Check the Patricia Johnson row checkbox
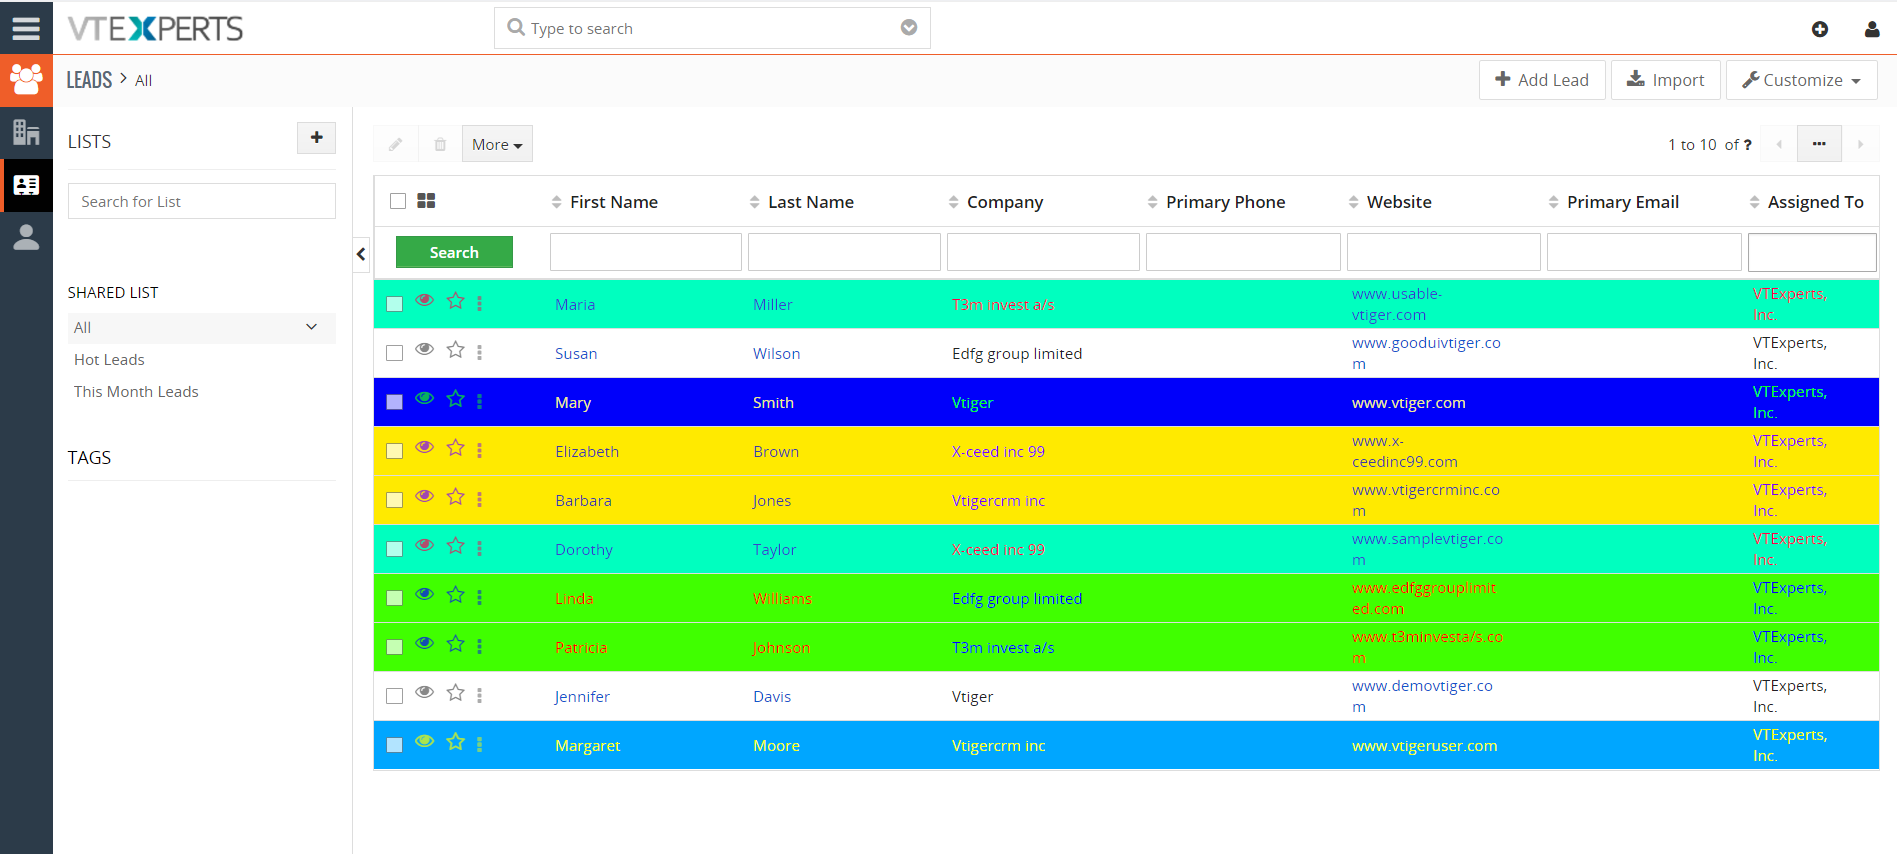The height and width of the screenshot is (854, 1897). (x=395, y=647)
